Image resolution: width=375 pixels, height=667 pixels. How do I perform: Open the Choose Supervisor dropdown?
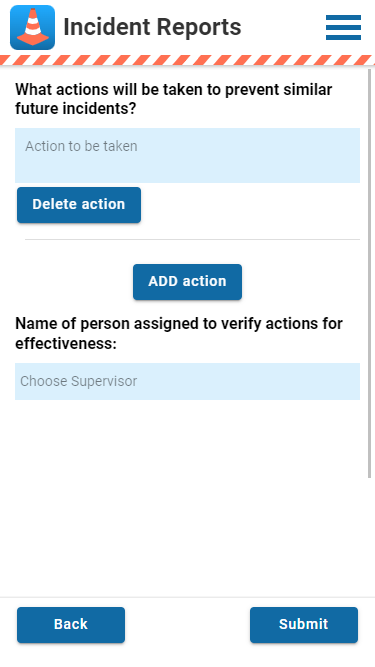tap(188, 381)
